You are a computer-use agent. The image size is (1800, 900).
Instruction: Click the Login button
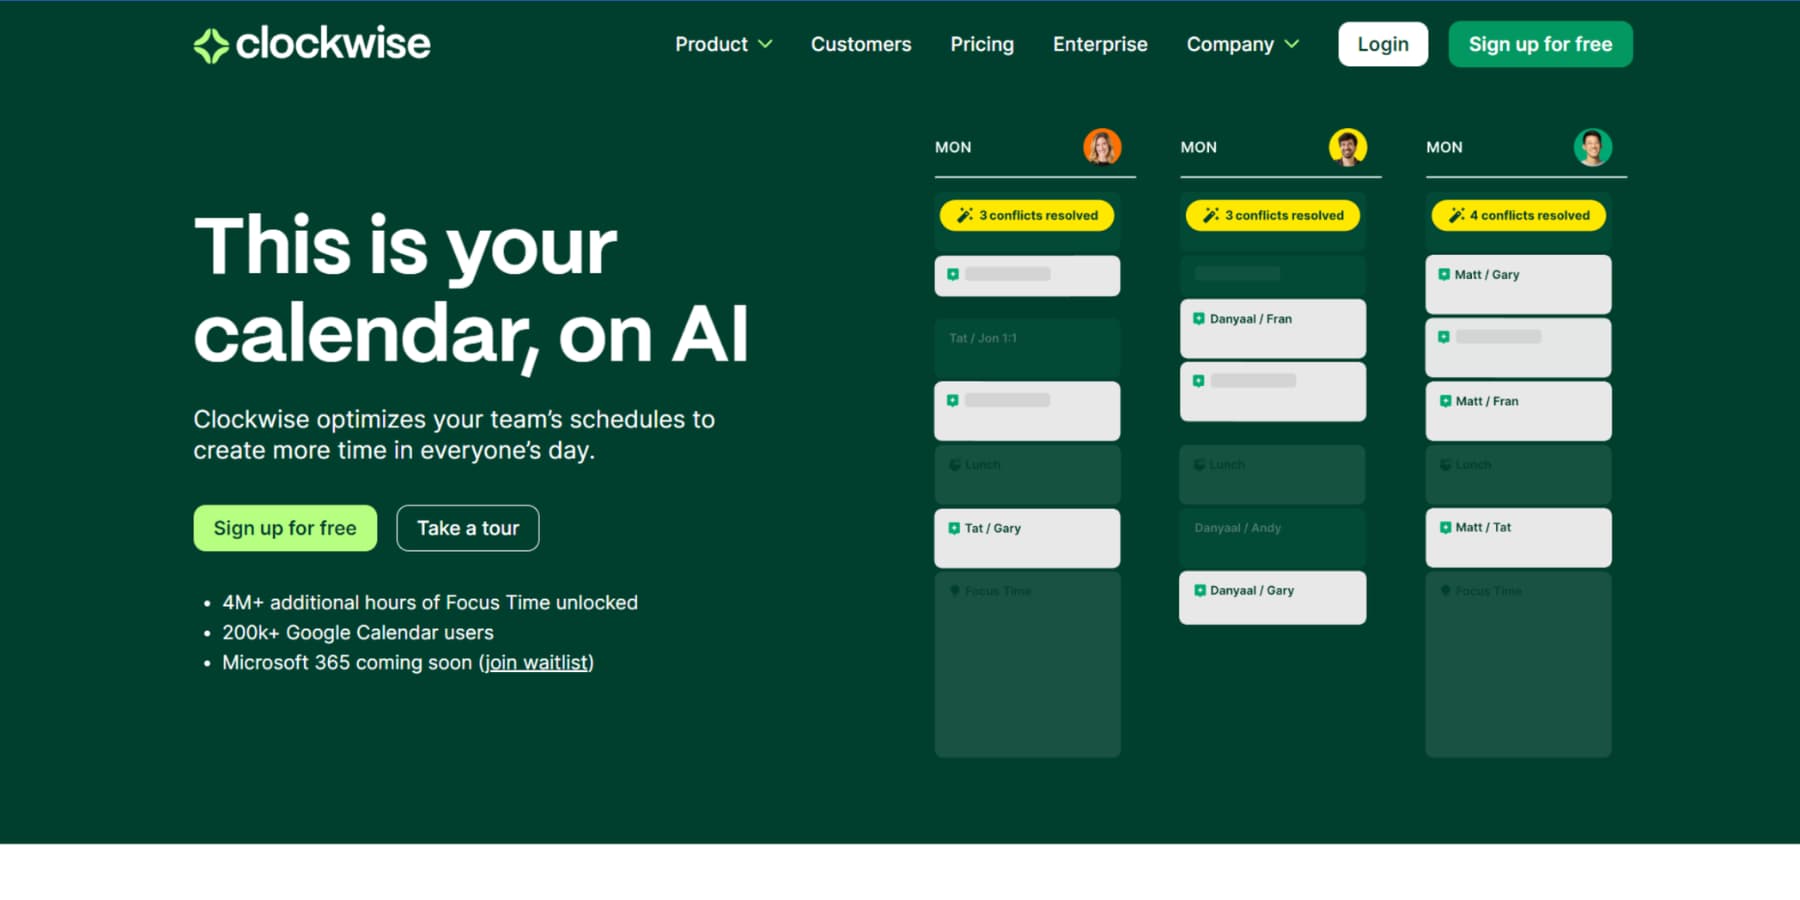point(1382,44)
